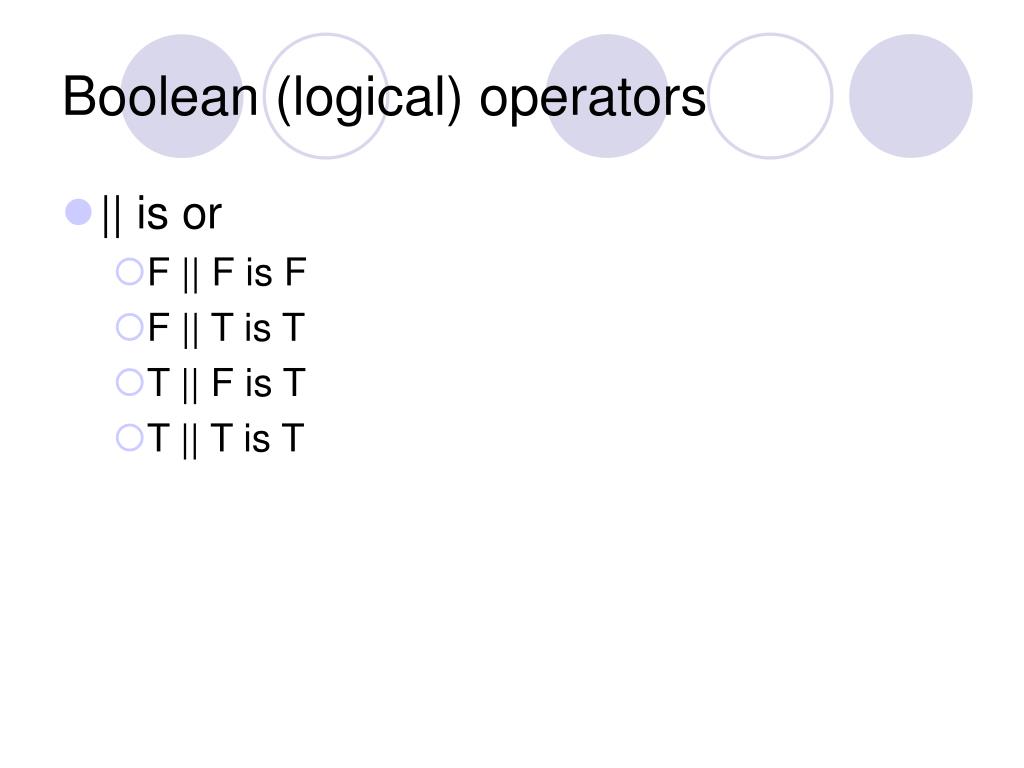Image resolution: width=1024 pixels, height=768 pixels.
Task: Click the line "T || F is T"
Action: pos(226,384)
